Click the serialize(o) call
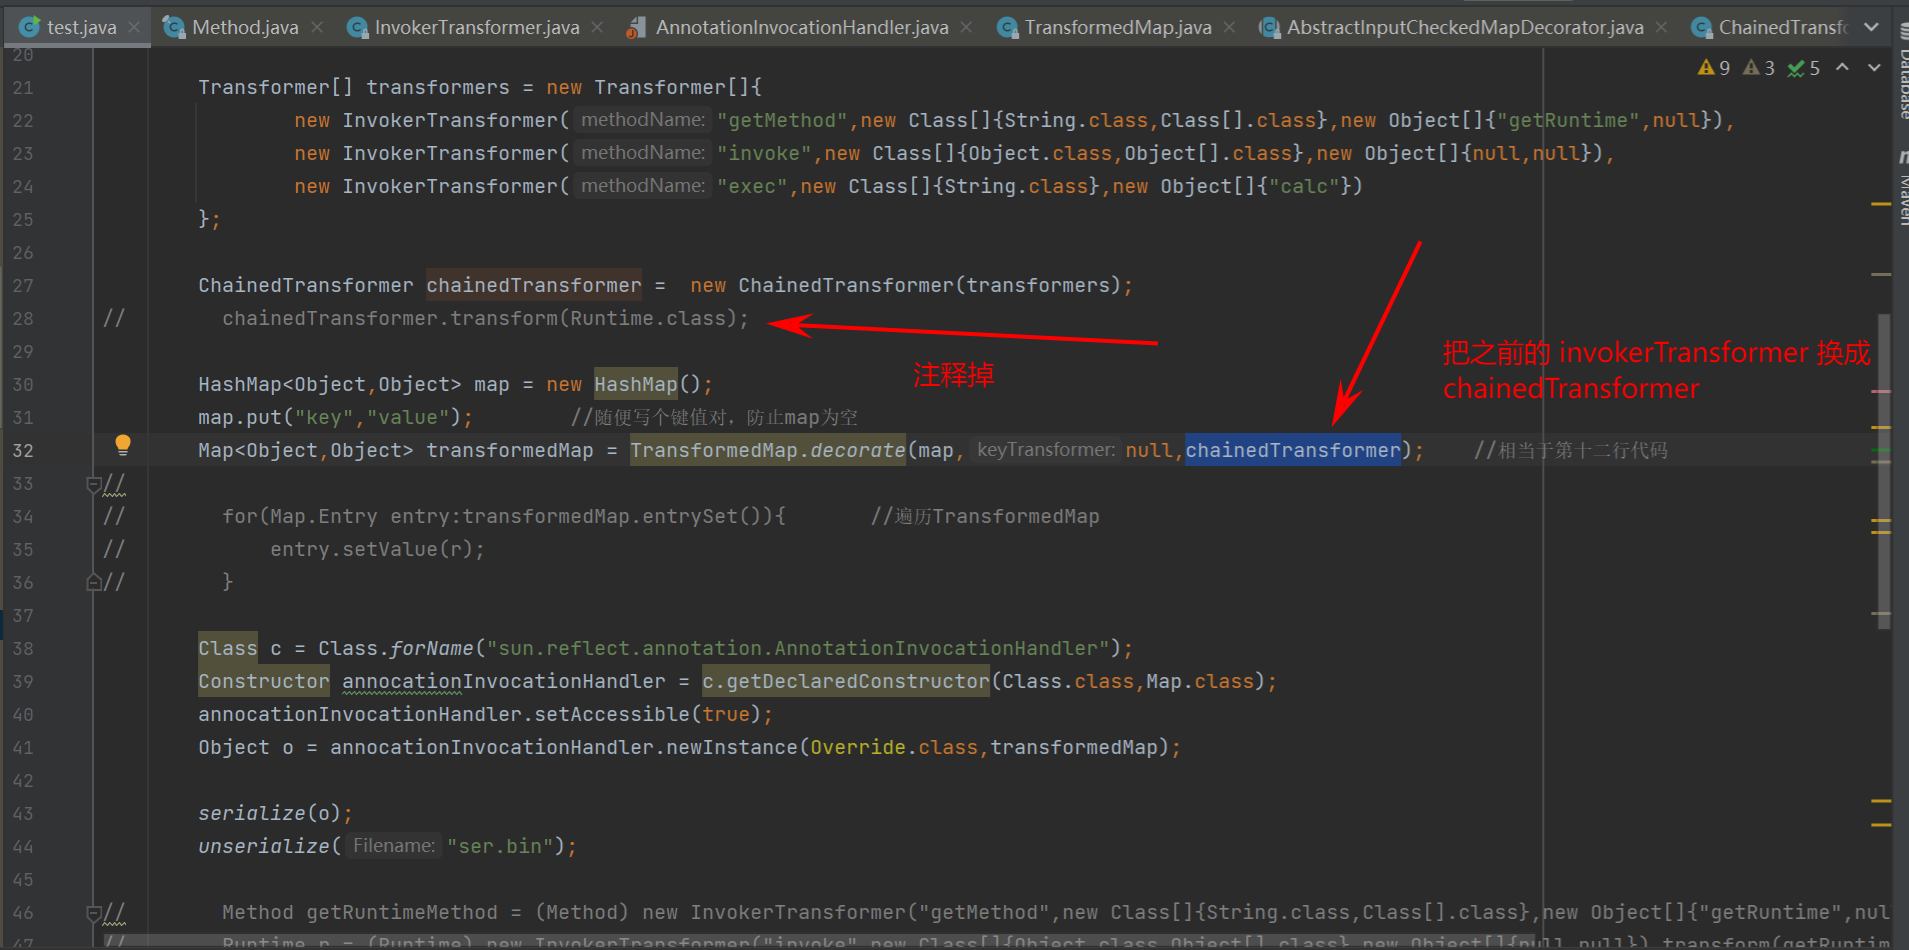 pos(275,814)
